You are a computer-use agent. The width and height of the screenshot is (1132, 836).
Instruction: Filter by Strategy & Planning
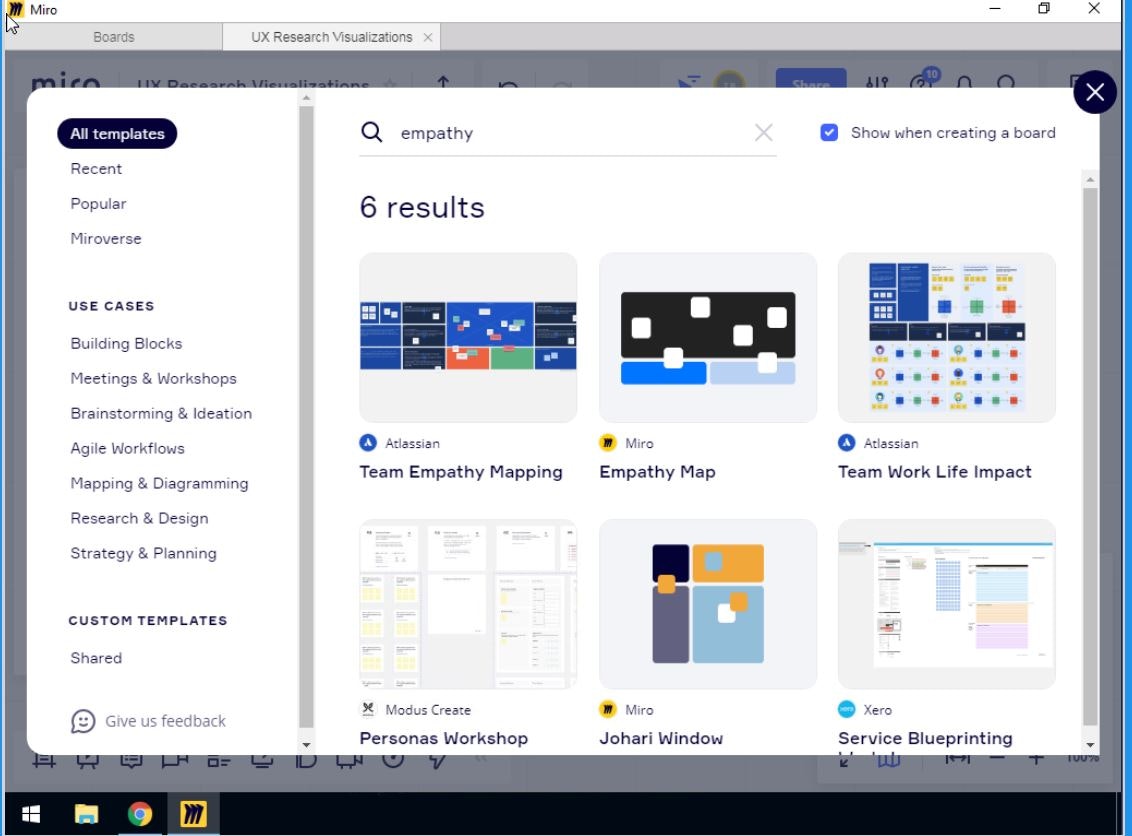pos(143,553)
